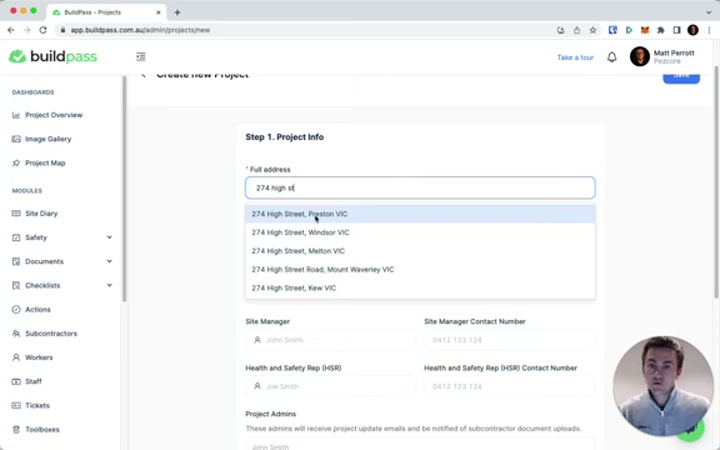Click the presenter webcam video bubble
This screenshot has width=720, height=450.
[x=663, y=386]
